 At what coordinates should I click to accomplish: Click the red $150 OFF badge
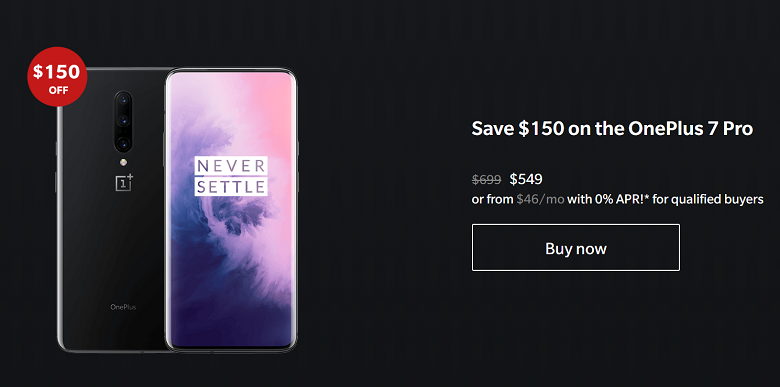[x=57, y=77]
